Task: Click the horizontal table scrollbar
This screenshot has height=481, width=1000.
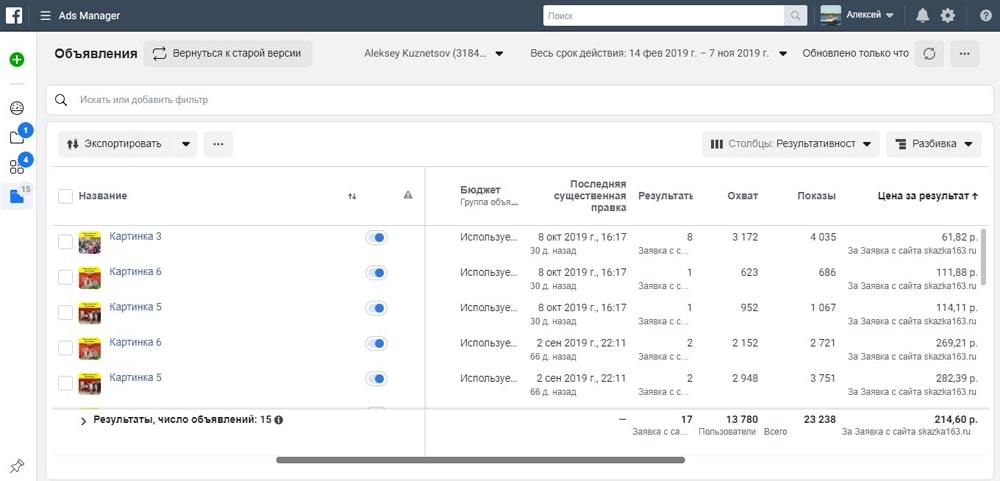Action: (x=480, y=460)
